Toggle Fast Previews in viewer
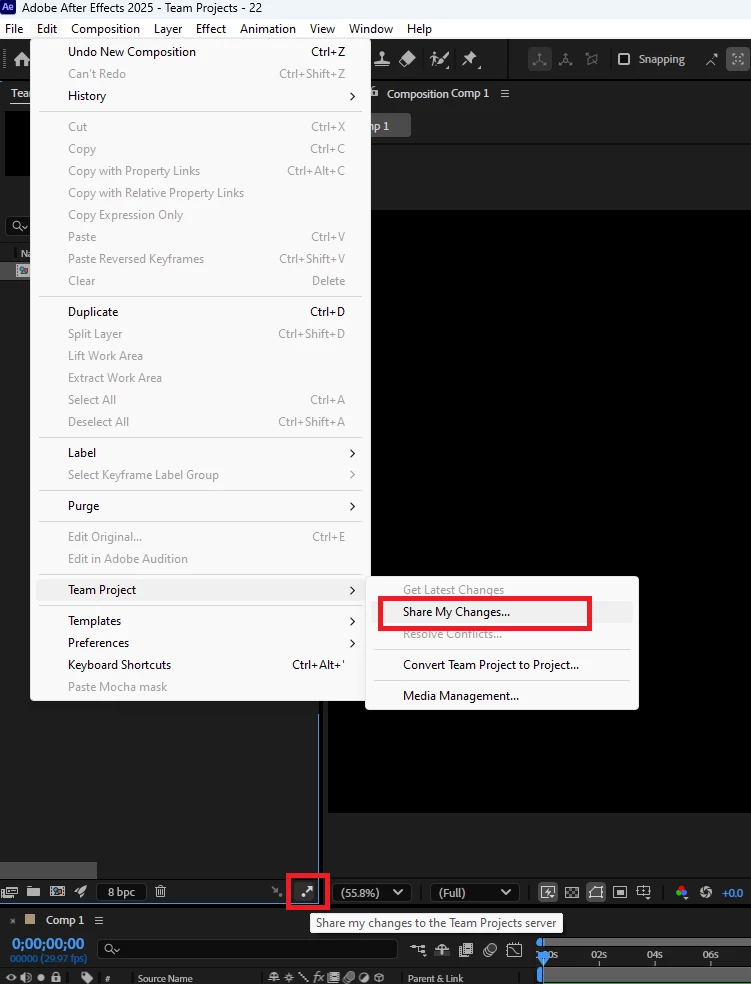Image resolution: width=751 pixels, height=984 pixels. (x=548, y=892)
